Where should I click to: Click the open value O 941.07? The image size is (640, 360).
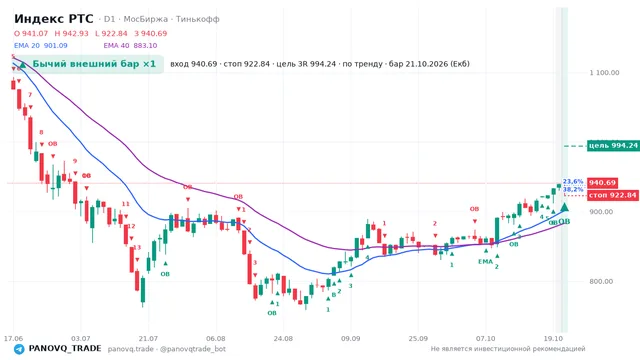tap(31, 33)
